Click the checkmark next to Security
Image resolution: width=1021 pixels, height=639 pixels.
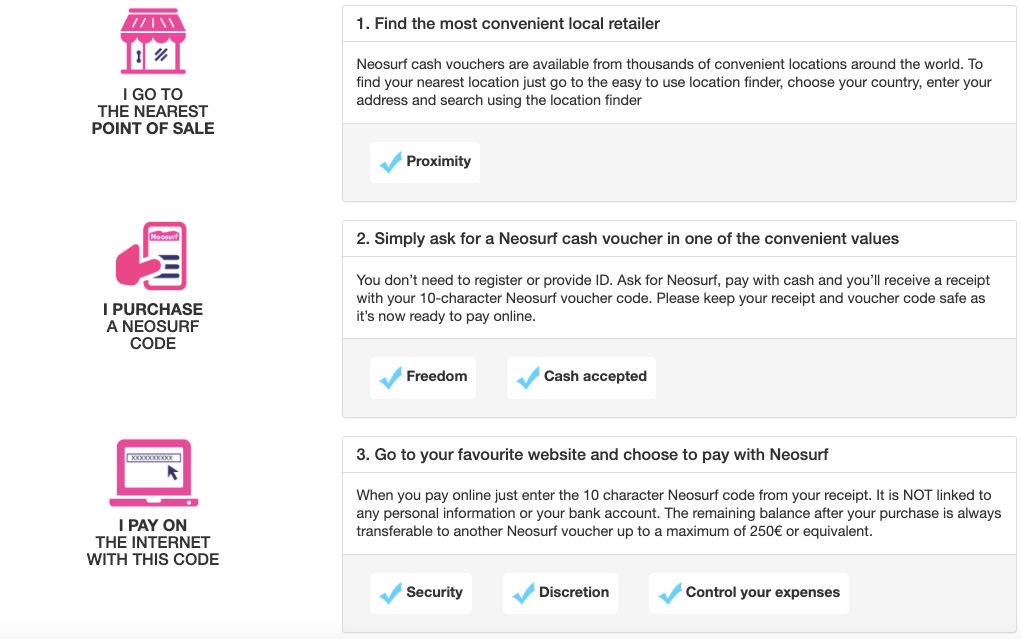(x=390, y=593)
